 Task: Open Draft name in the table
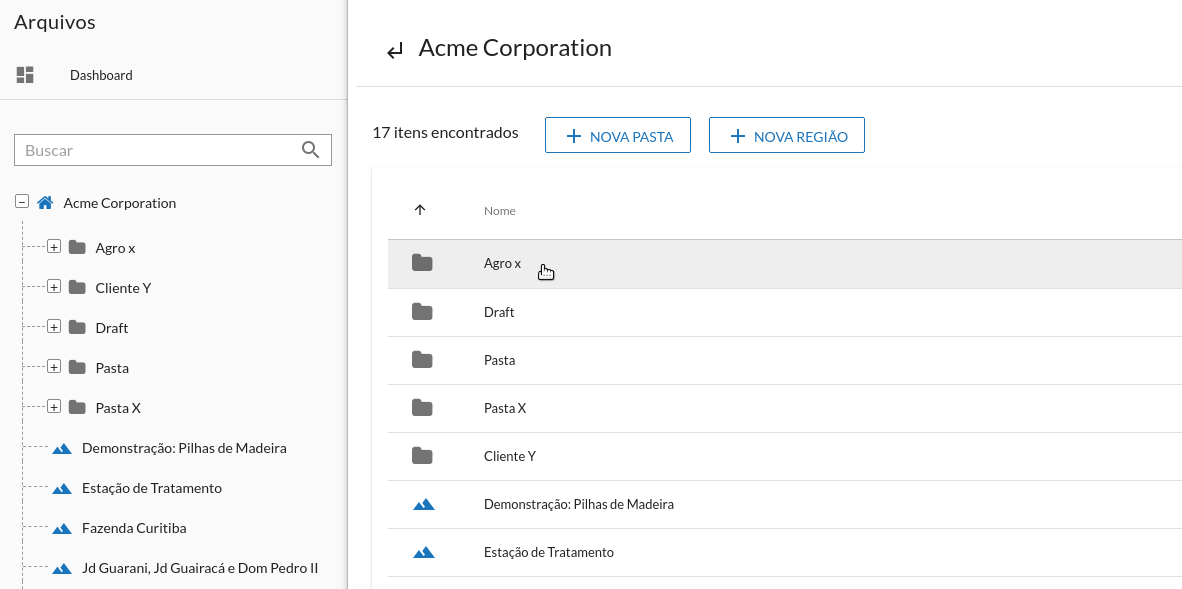click(499, 312)
